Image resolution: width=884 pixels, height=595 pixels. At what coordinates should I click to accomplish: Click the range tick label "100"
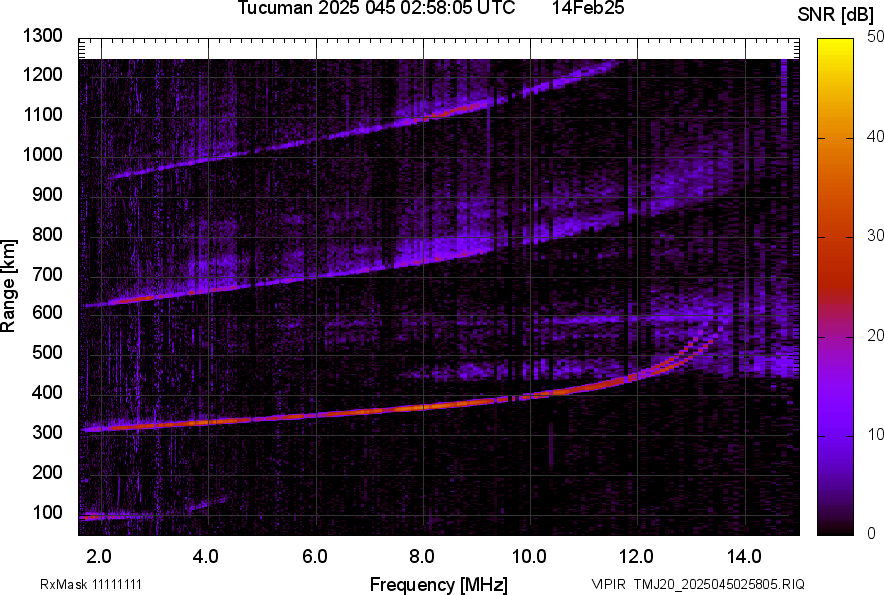coord(47,513)
